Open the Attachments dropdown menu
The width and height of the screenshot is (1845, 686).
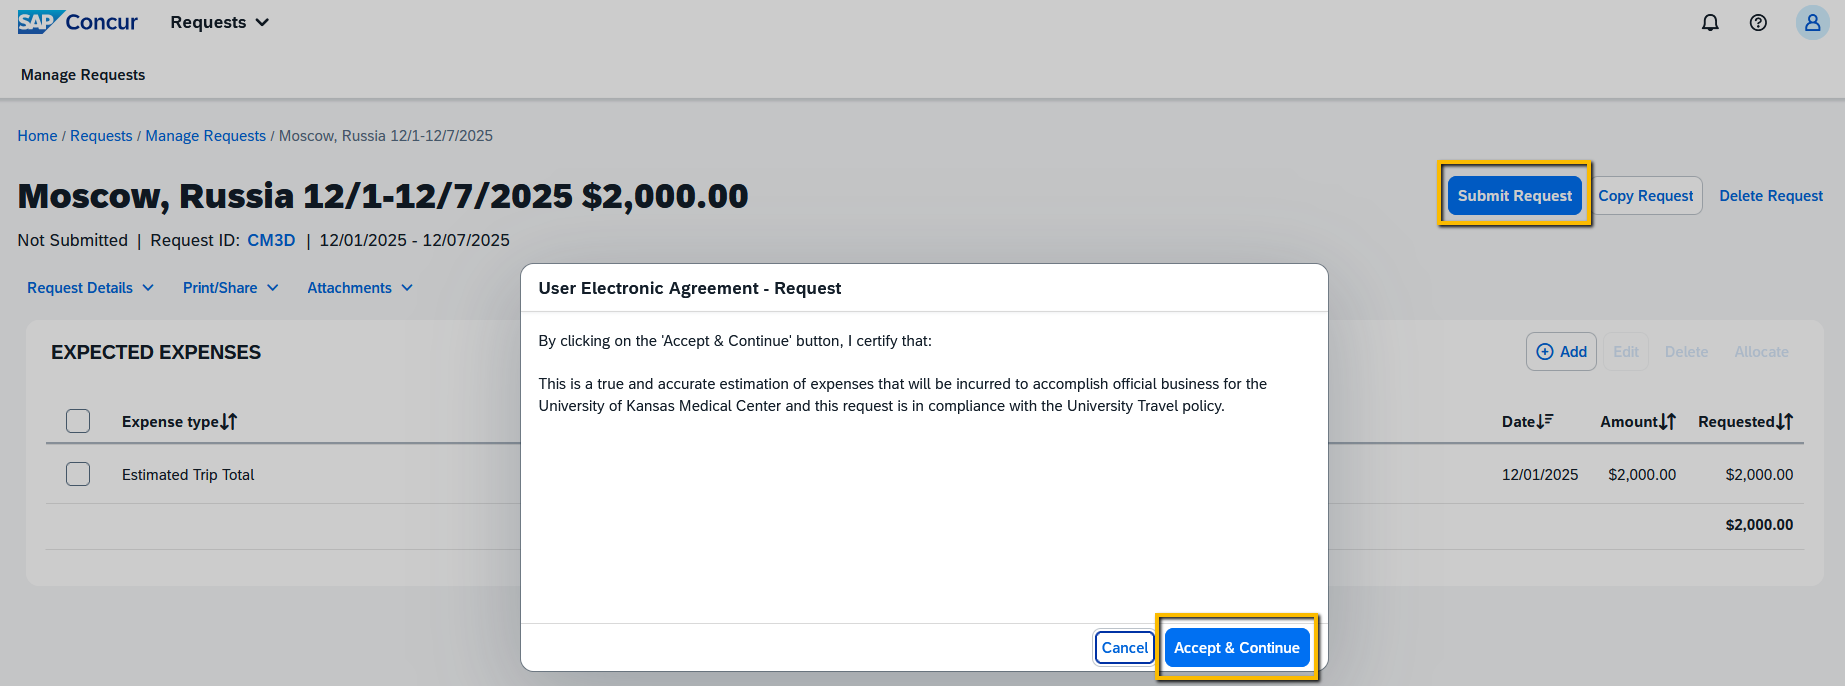coord(359,288)
